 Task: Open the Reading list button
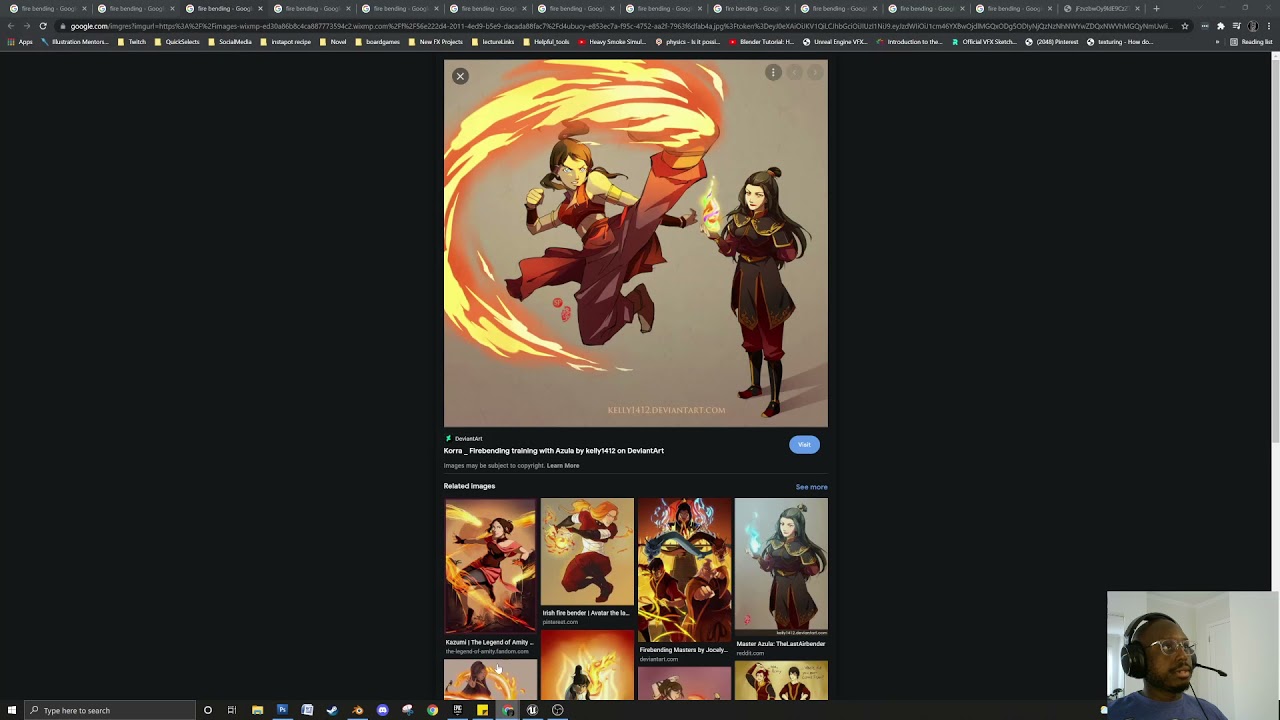click(x=1251, y=42)
